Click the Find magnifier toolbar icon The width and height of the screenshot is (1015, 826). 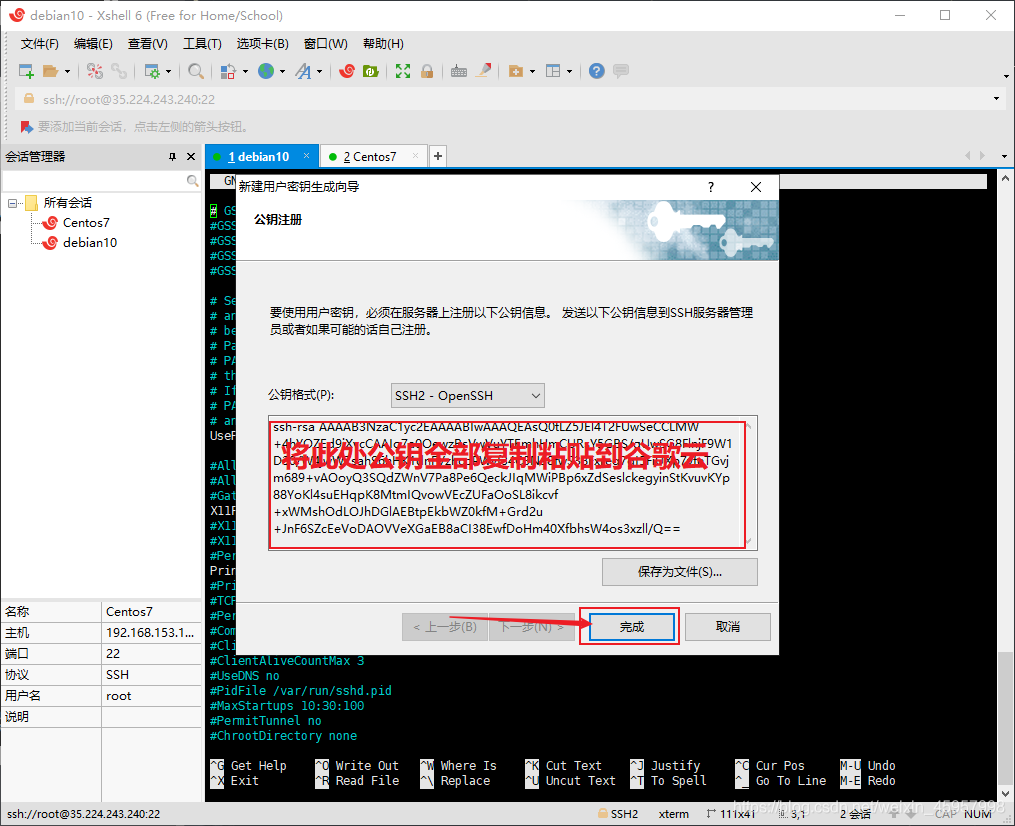[195, 71]
